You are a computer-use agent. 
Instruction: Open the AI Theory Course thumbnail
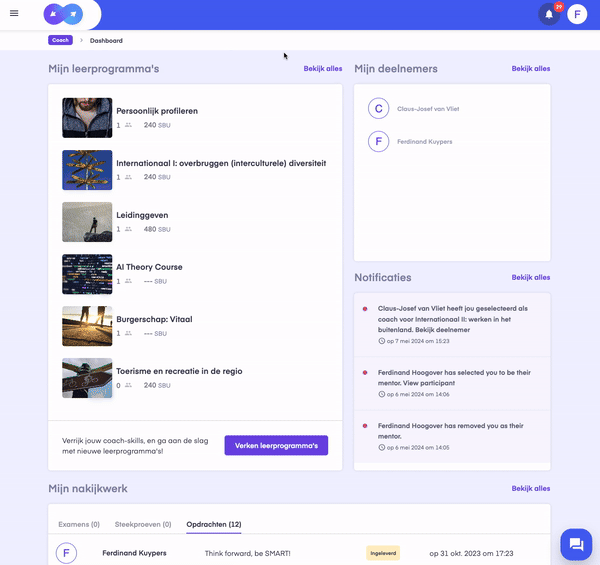pos(87,274)
